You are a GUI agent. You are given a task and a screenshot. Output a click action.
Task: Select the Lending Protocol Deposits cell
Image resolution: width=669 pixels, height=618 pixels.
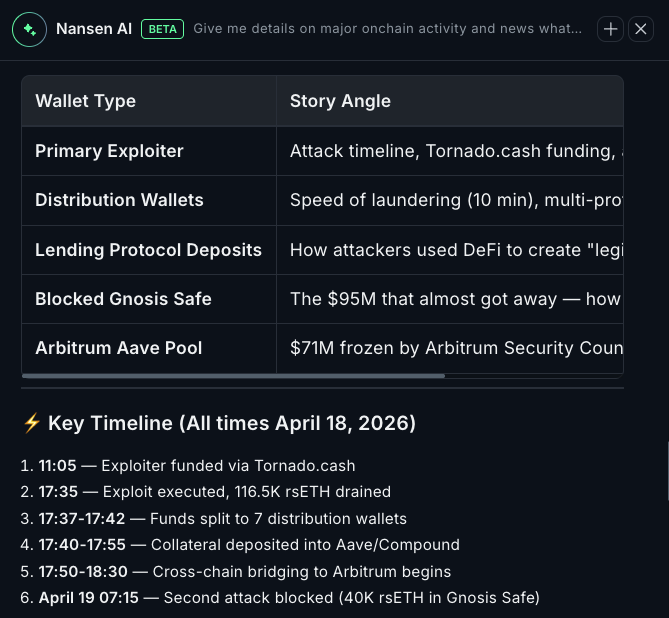click(149, 250)
